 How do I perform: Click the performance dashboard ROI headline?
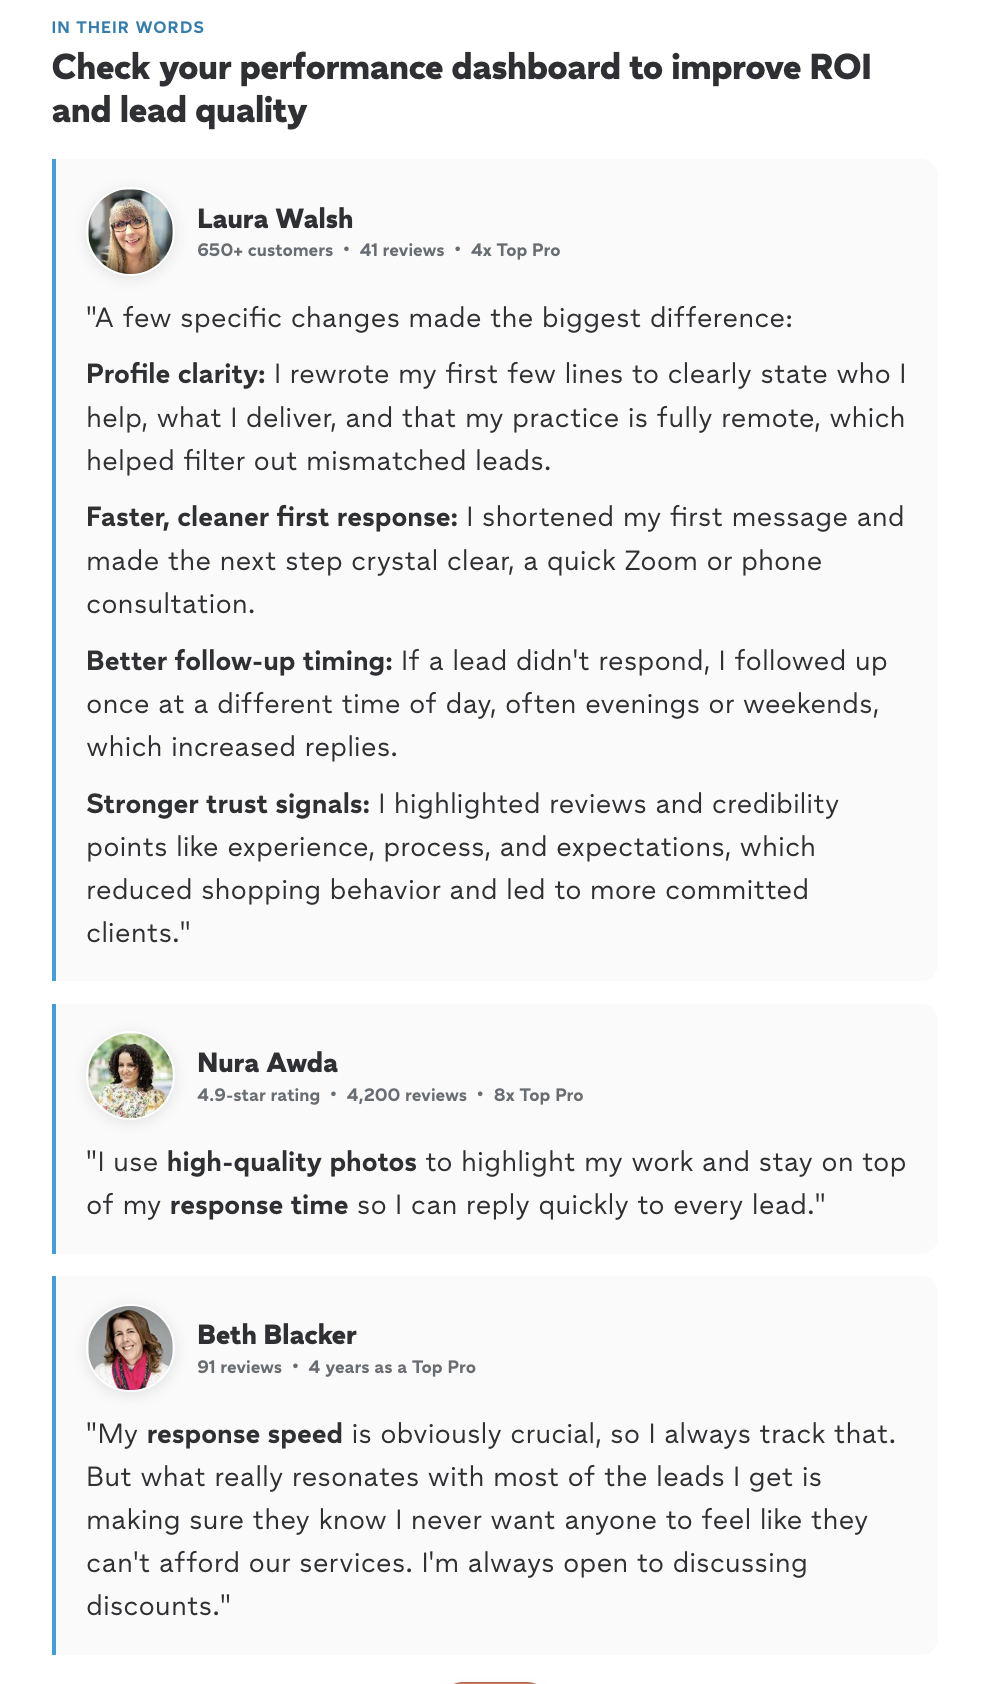462,88
